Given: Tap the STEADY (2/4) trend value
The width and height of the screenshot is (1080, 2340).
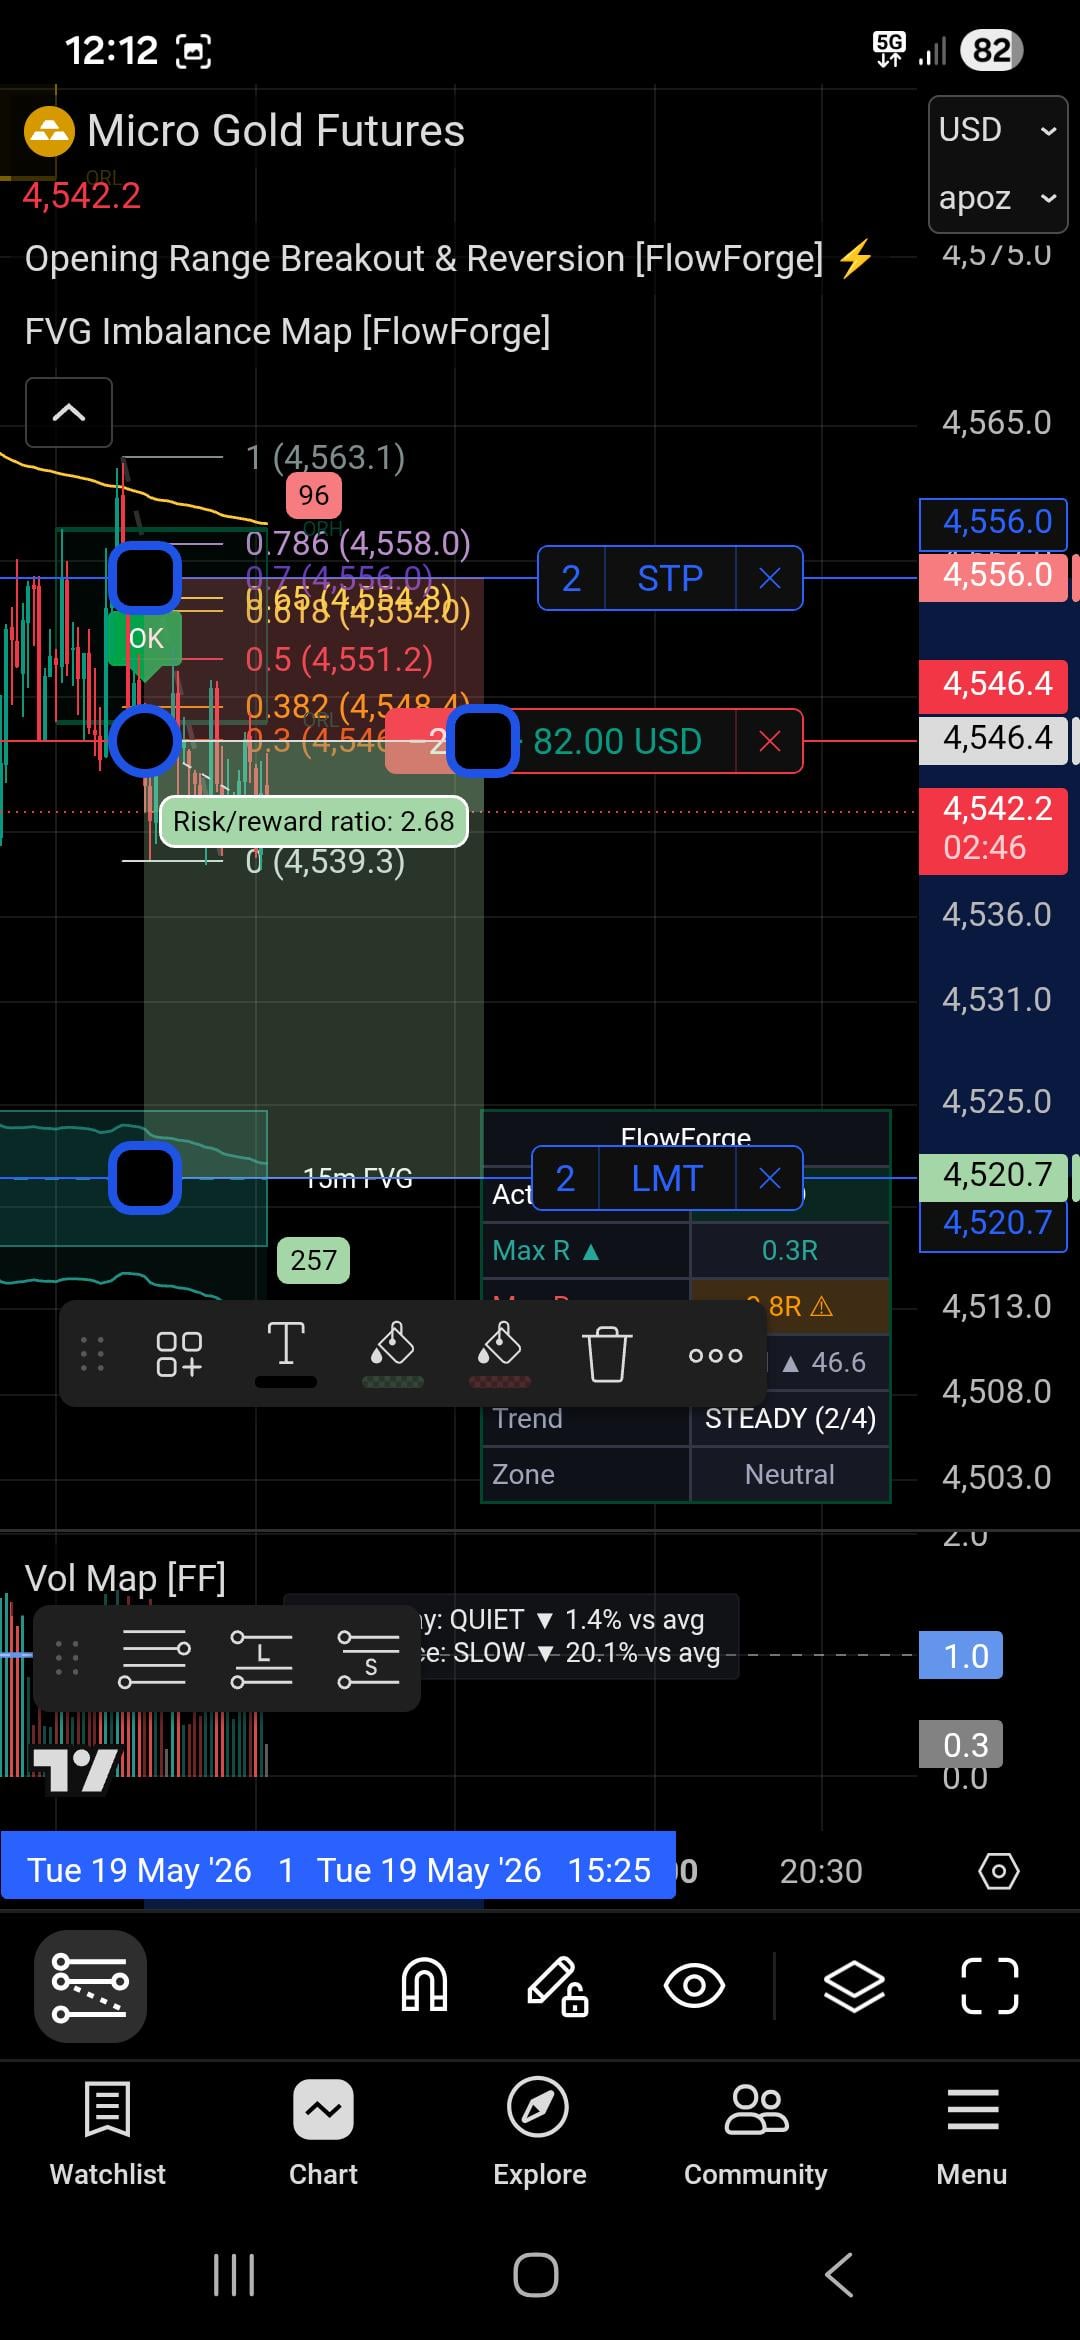Looking at the screenshot, I should pyautogui.click(x=790, y=1418).
